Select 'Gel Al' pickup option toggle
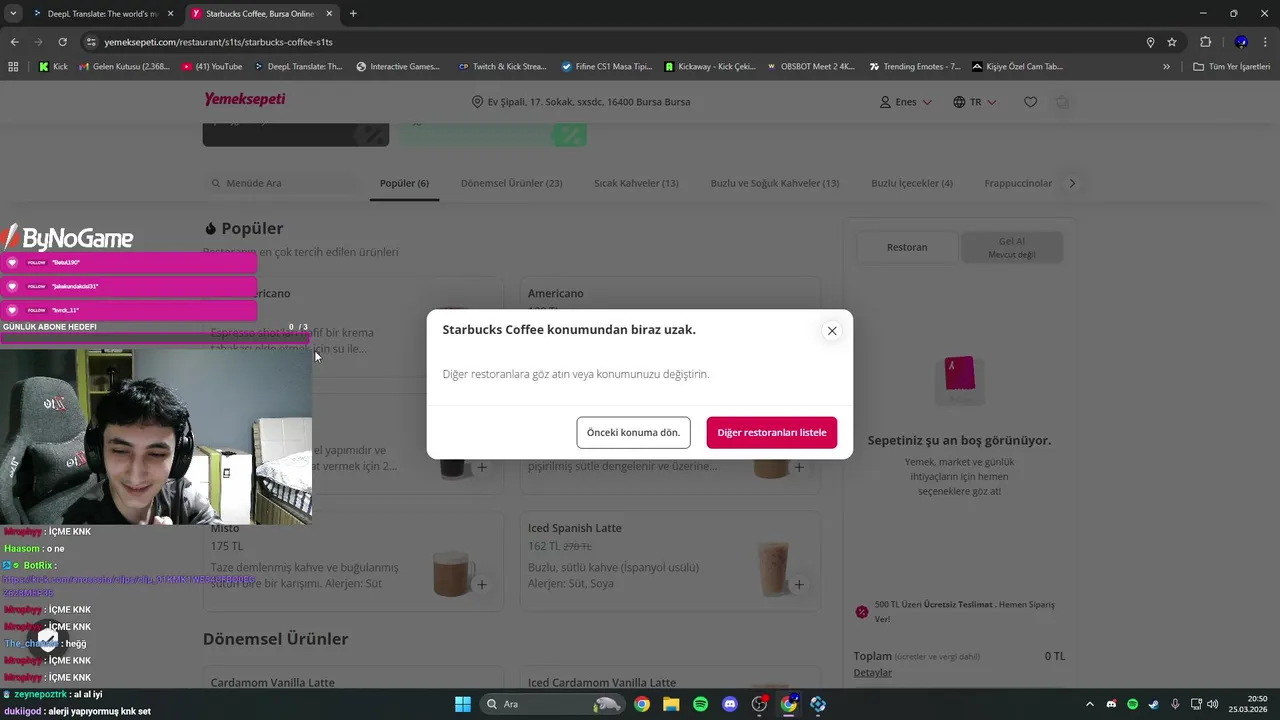The image size is (1280, 720). click(1011, 247)
